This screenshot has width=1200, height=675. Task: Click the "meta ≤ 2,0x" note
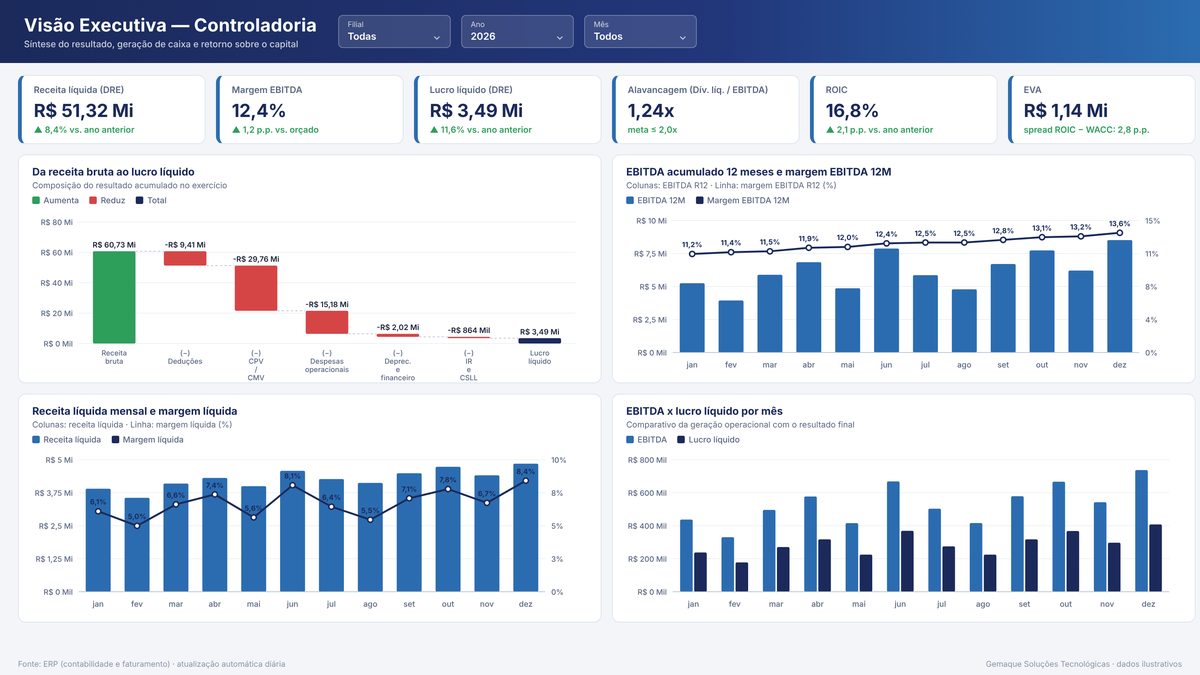pyautogui.click(x=652, y=130)
